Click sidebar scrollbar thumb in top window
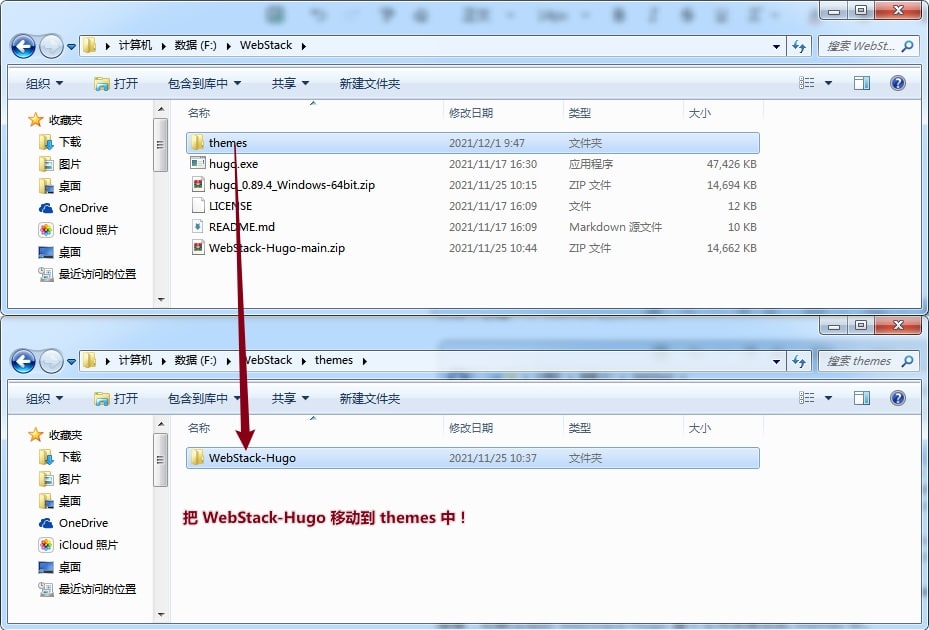The width and height of the screenshot is (929, 630). [160, 145]
